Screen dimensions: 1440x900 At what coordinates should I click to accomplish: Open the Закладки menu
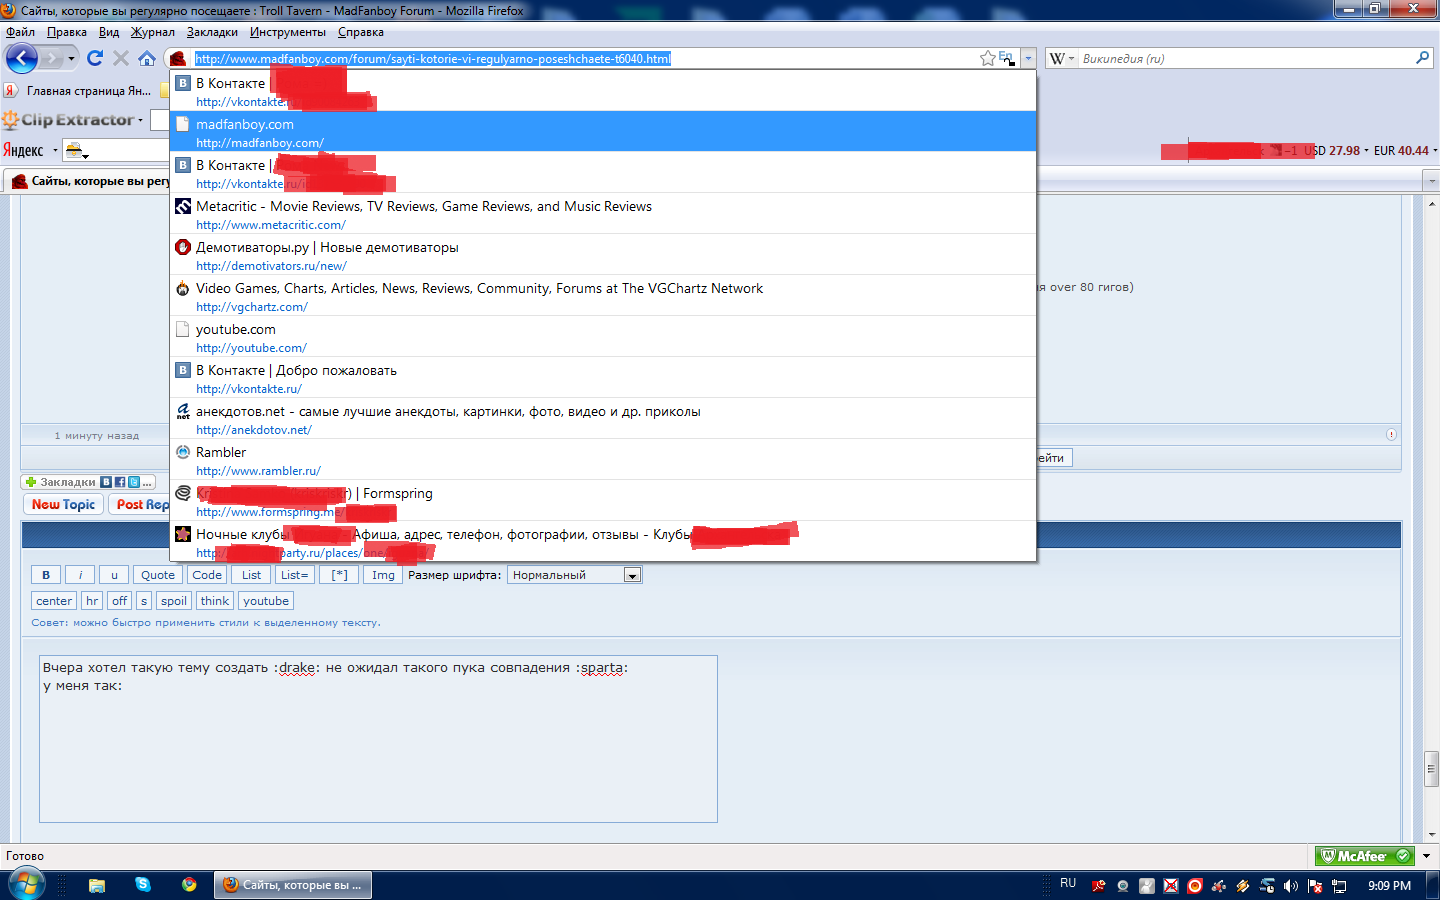point(212,32)
